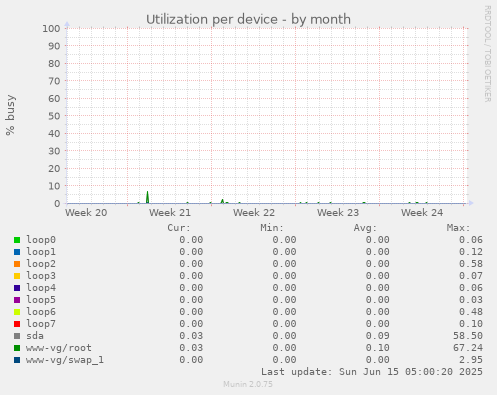
Task: Click the % busy axis label
Action: pos(10,115)
